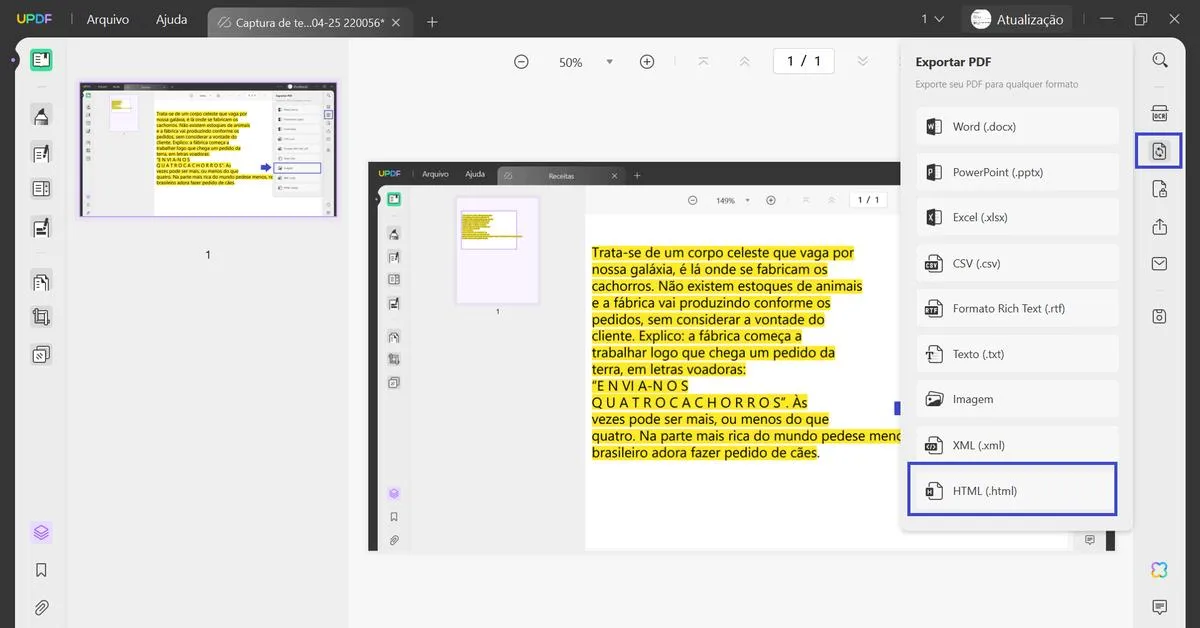This screenshot has height=628, width=1200.
Task: Launch the OCR tool
Action: (1158, 113)
